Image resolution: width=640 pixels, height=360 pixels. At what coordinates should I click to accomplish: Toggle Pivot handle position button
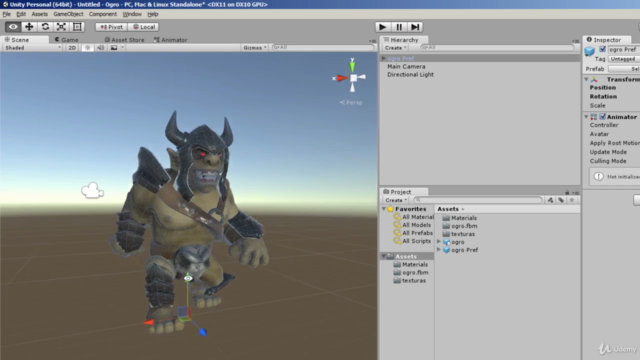(x=111, y=27)
